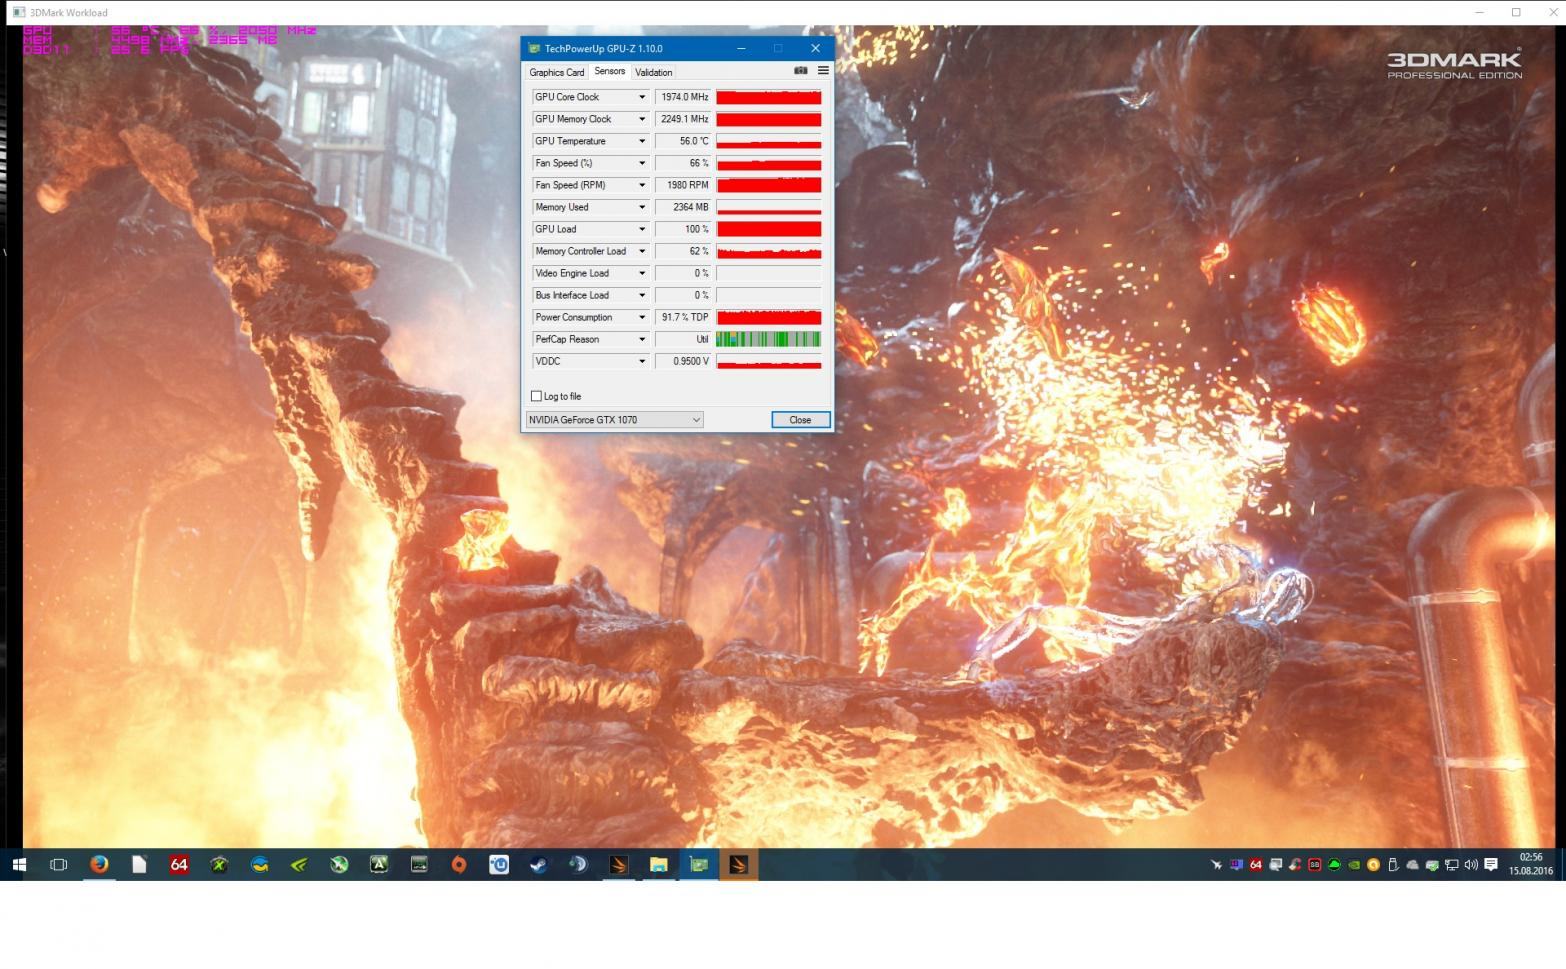Click the orange-highlighted 3DMark Workload taskbar button
This screenshot has height=969, width=1566.
(739, 865)
